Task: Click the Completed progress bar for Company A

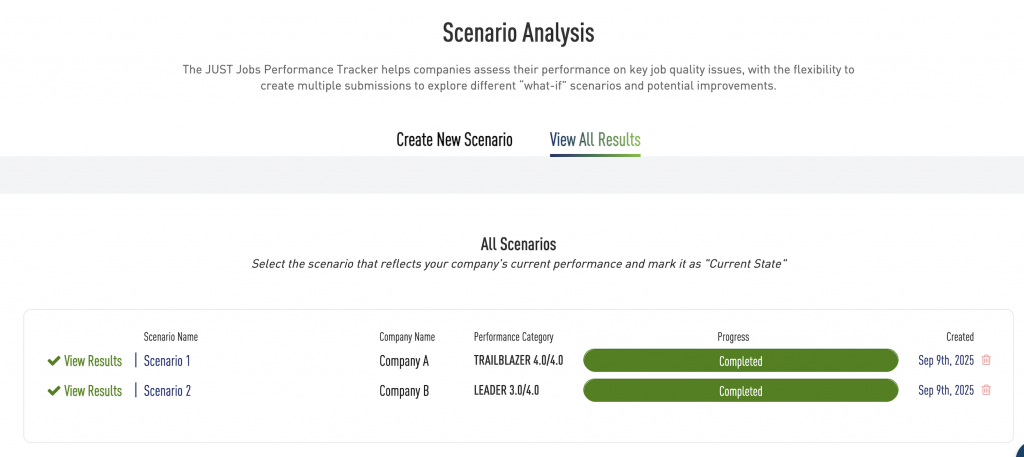Action: (x=741, y=360)
